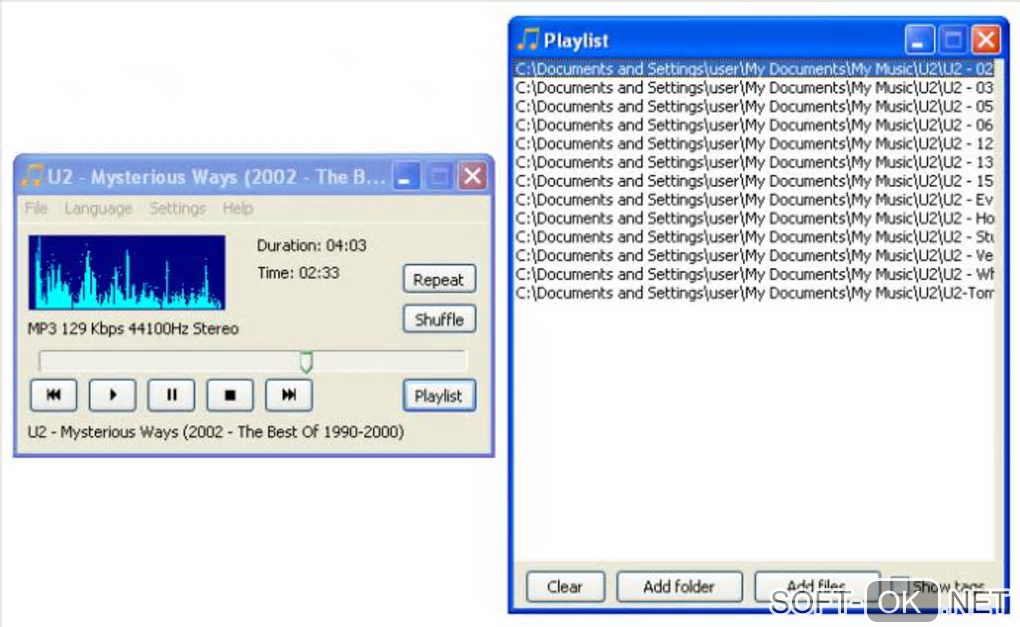Select the playlist entry ending in U2 - 02
1020x627 pixels.
(754, 69)
